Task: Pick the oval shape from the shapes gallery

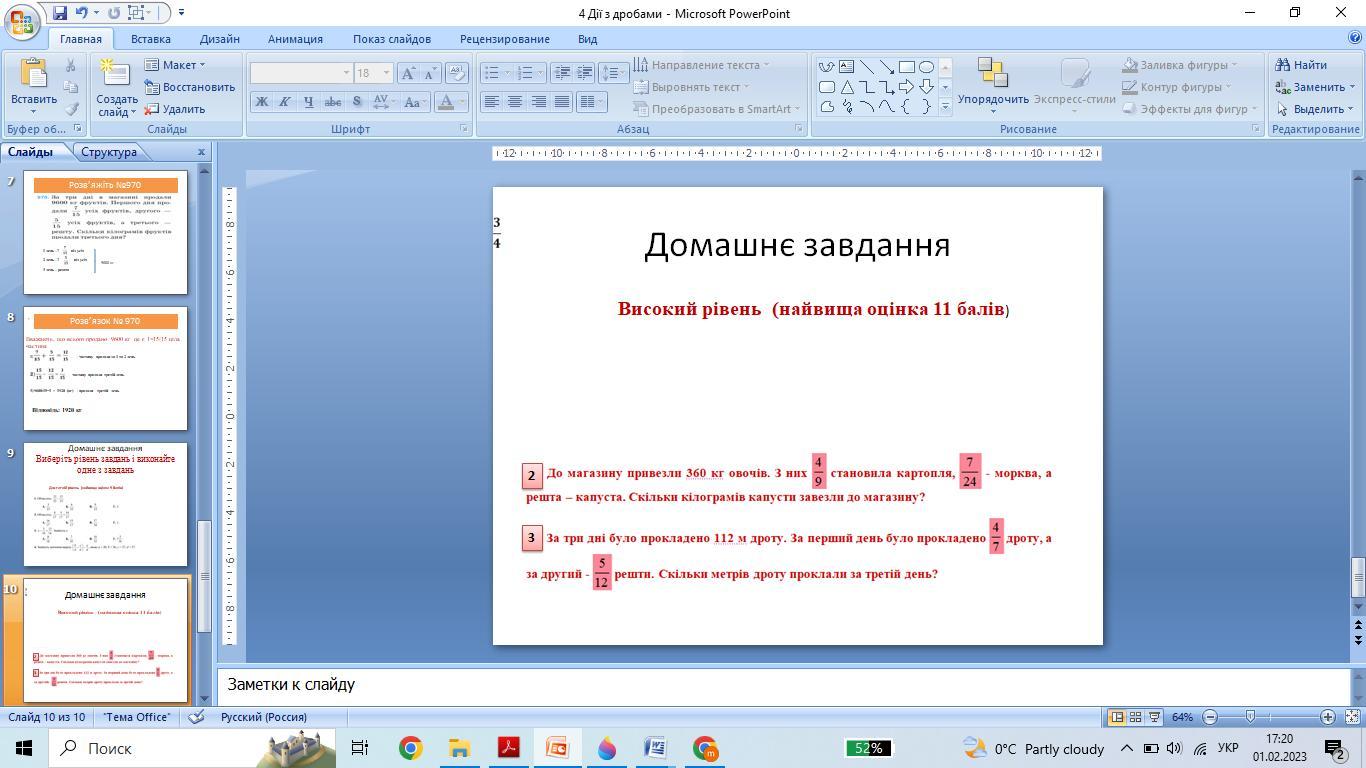Action: [x=926, y=67]
